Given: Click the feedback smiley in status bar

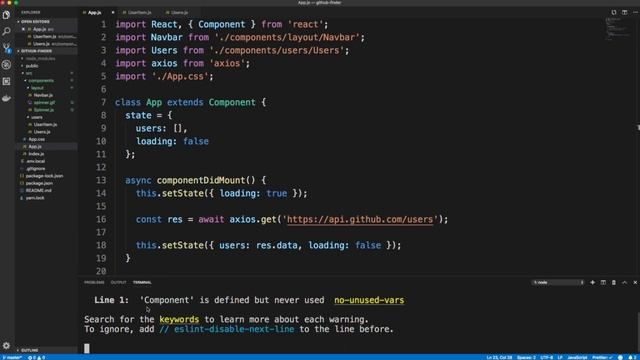Looking at the screenshot, I should (x=620, y=357).
